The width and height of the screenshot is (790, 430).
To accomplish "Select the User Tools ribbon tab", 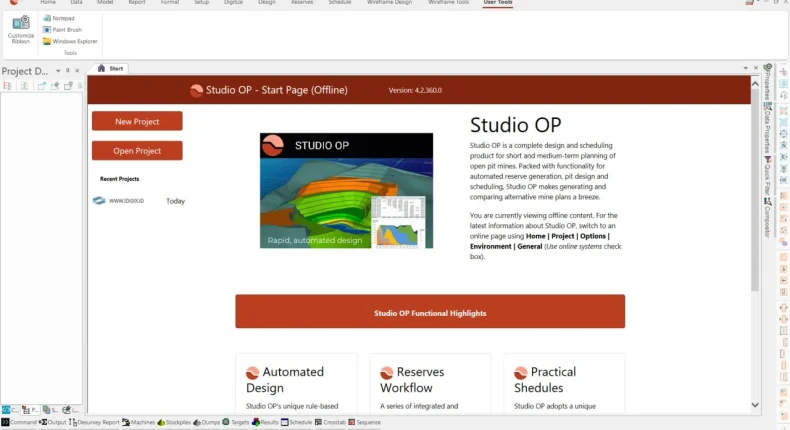I will [498, 3].
